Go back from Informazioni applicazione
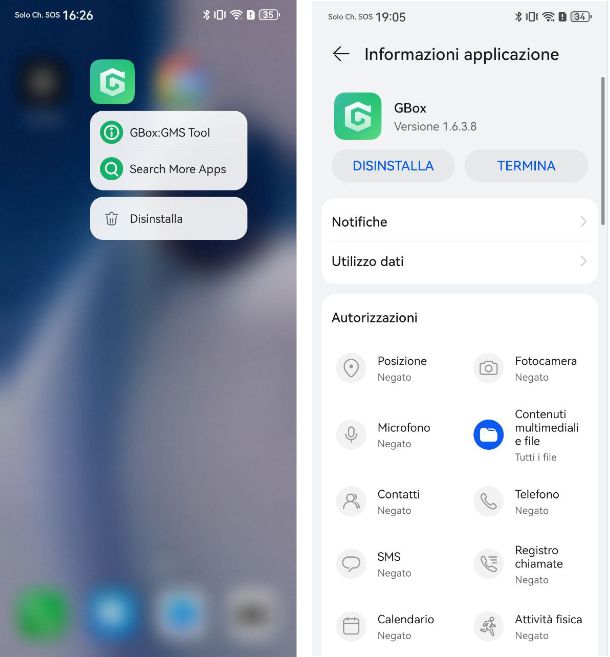The width and height of the screenshot is (610, 657). 341,54
